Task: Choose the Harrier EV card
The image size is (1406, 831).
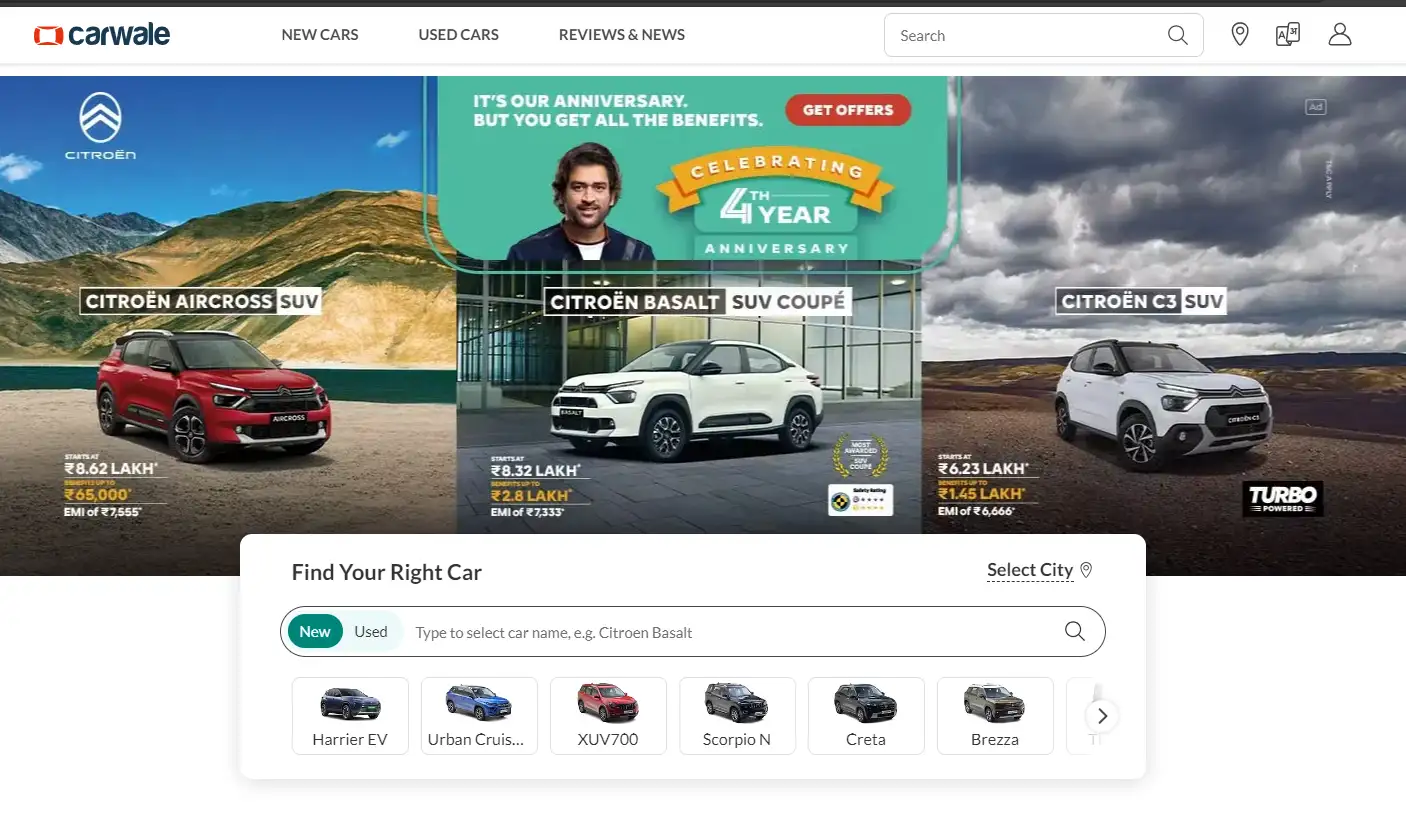Action: (350, 716)
